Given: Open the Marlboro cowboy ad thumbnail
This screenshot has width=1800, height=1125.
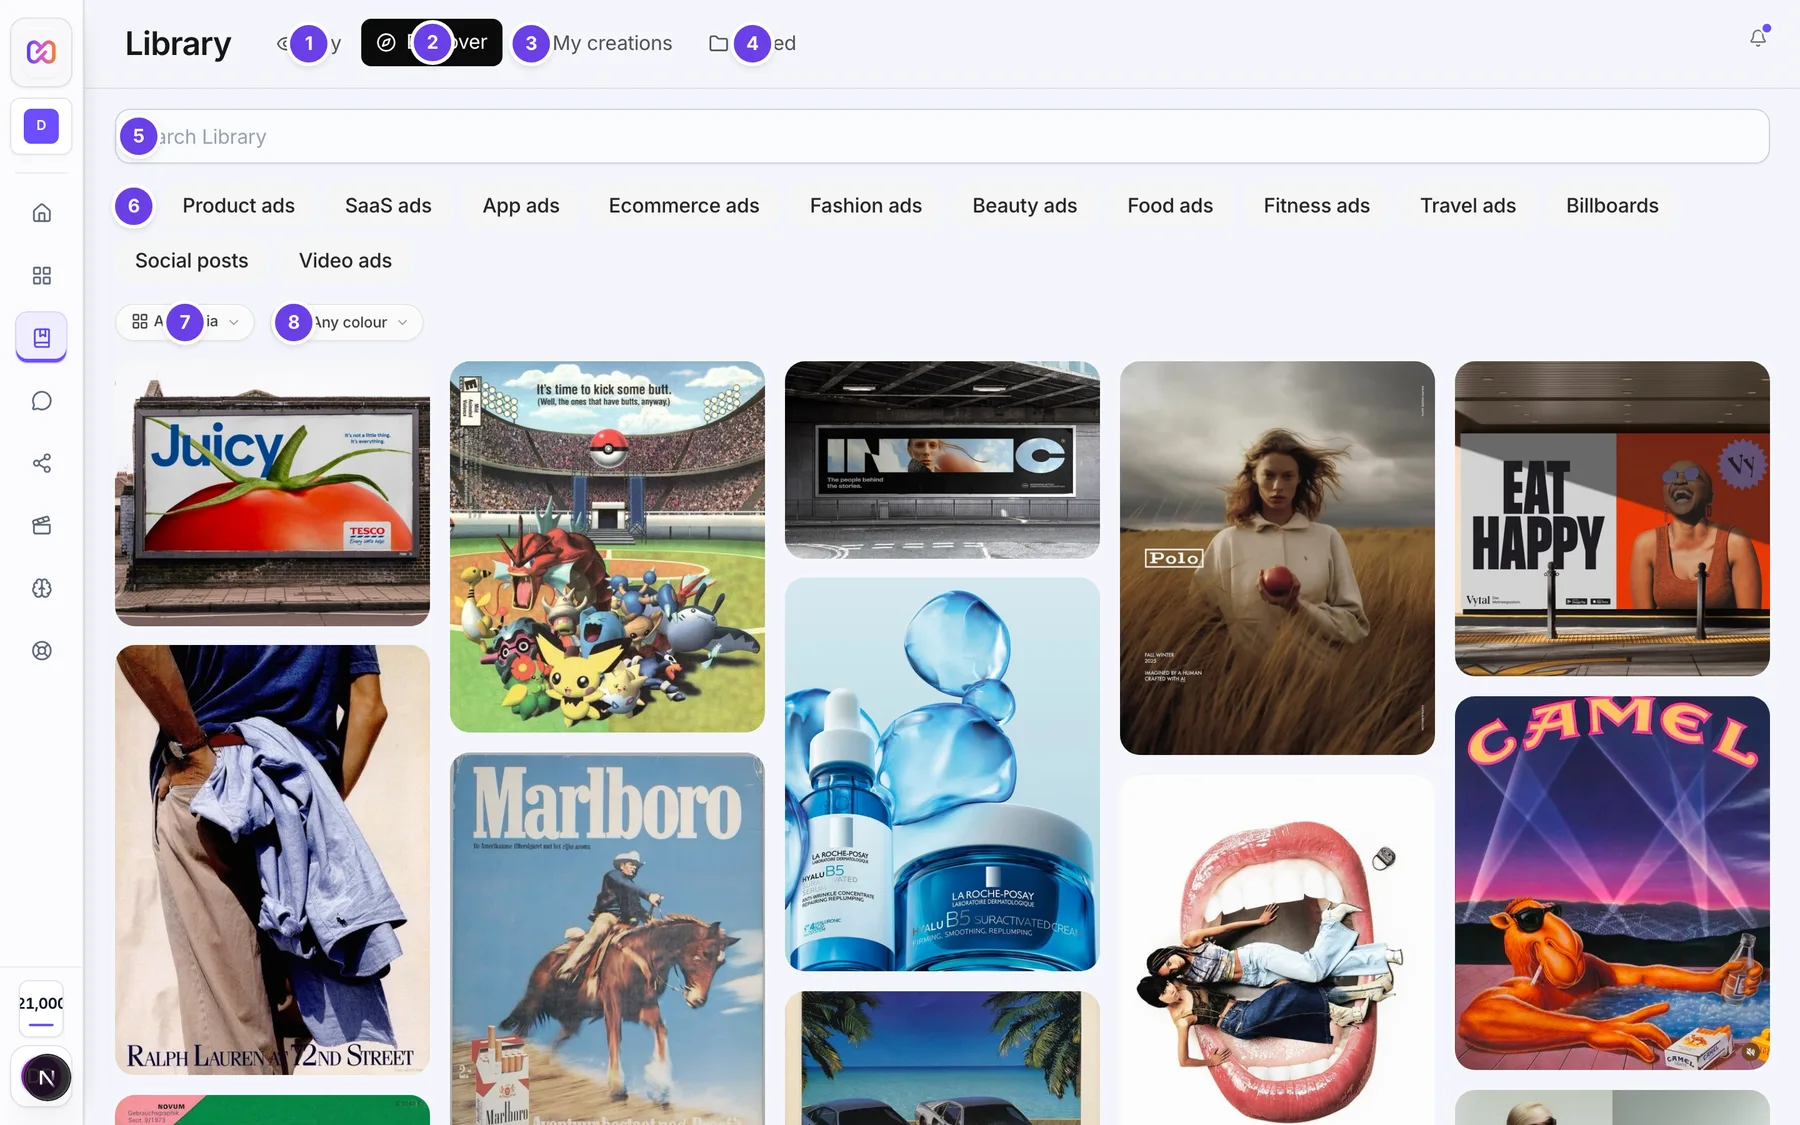Looking at the screenshot, I should click(607, 939).
